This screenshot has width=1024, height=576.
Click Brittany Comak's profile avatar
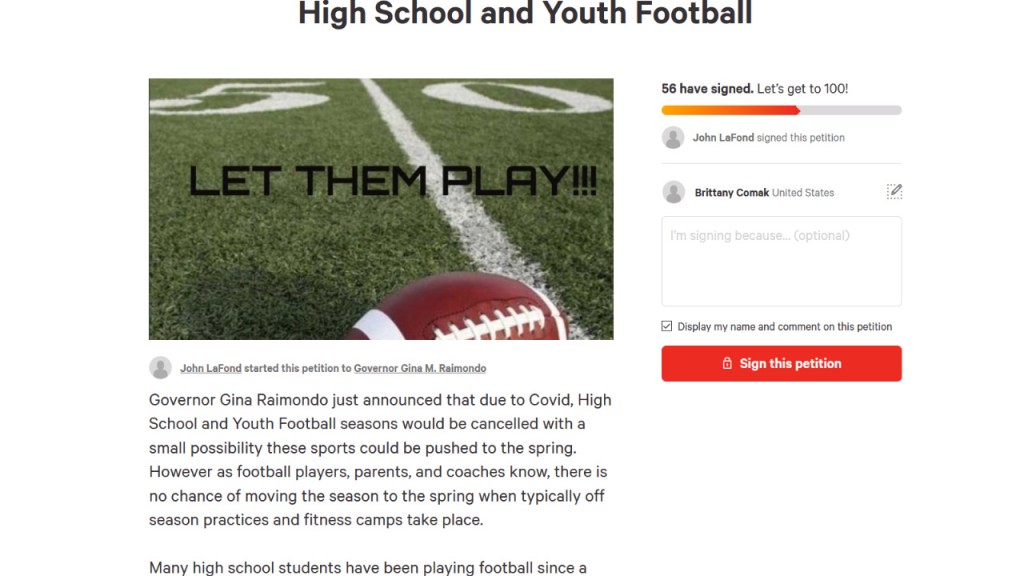[674, 192]
